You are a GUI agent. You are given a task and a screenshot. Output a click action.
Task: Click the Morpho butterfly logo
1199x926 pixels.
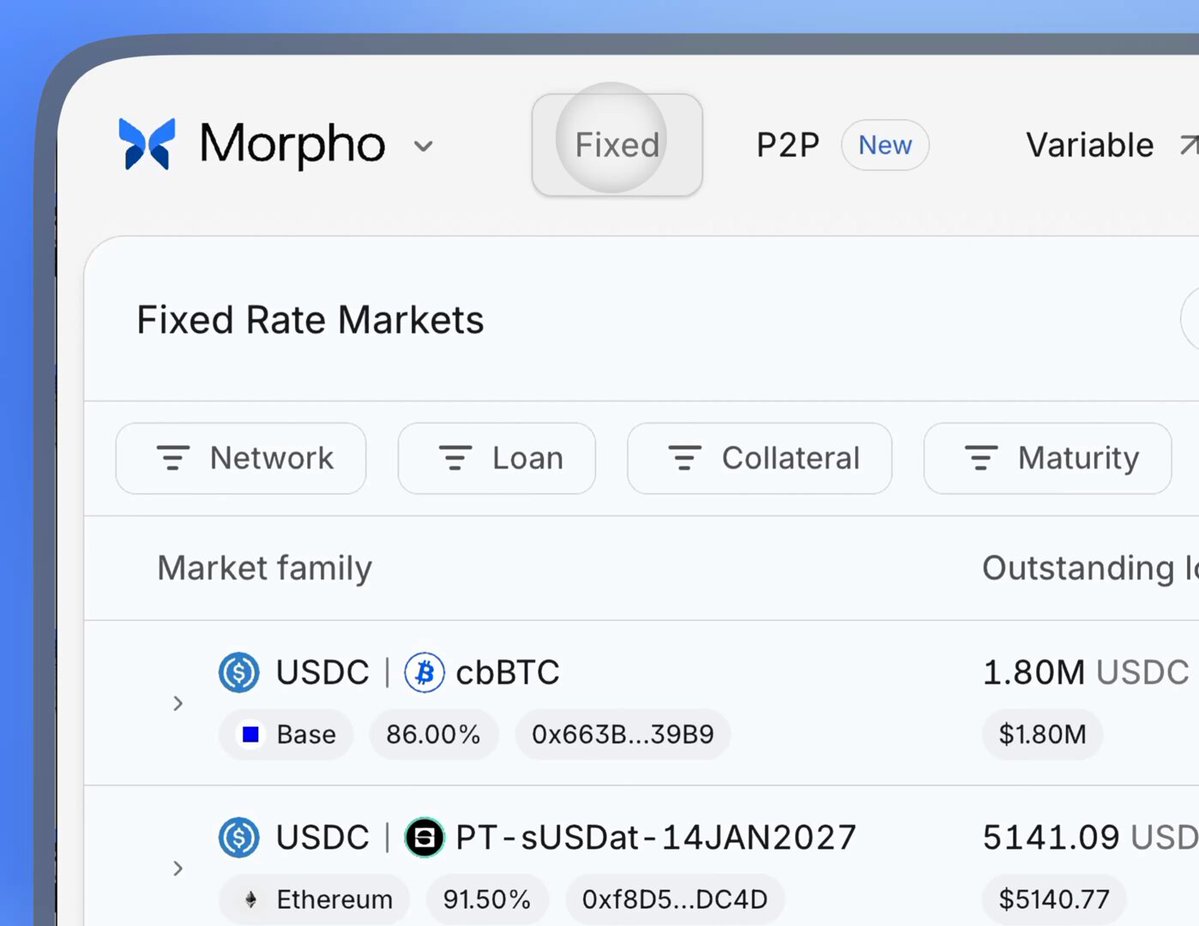147,144
